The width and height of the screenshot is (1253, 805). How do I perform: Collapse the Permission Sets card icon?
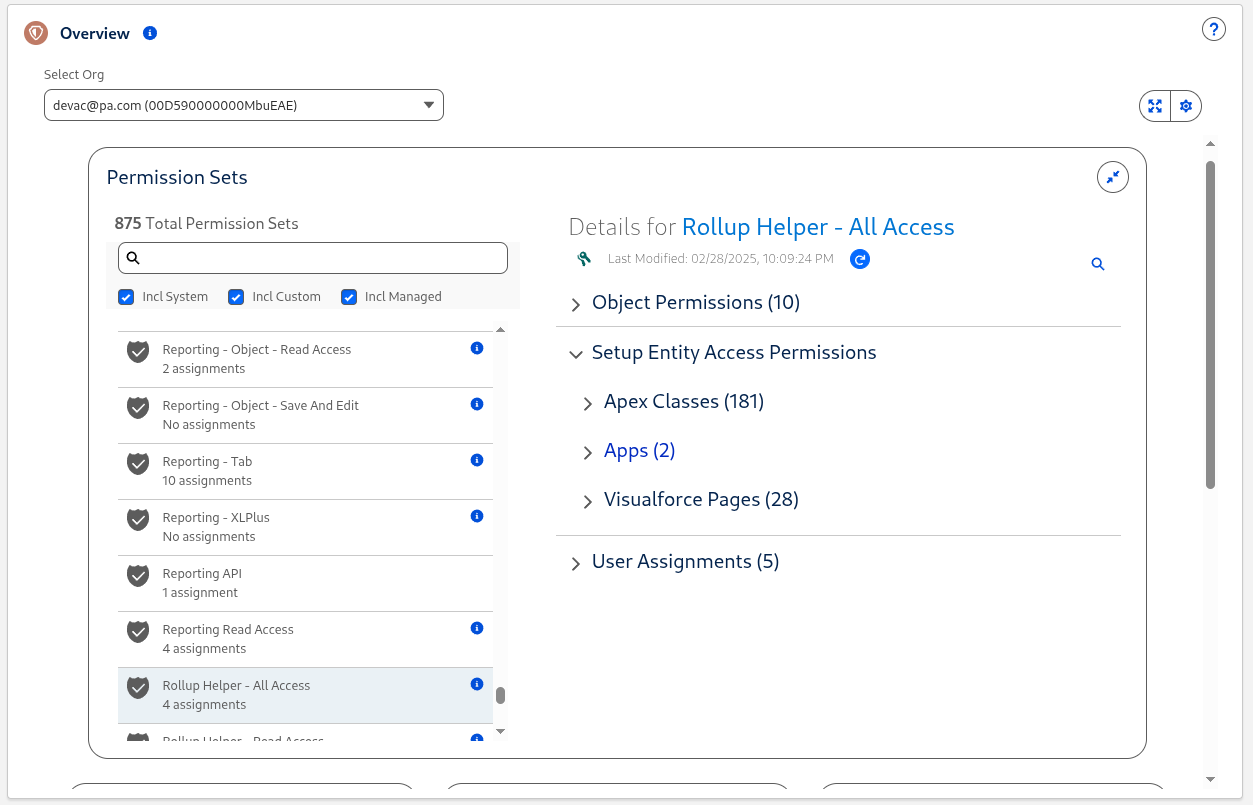click(1112, 177)
